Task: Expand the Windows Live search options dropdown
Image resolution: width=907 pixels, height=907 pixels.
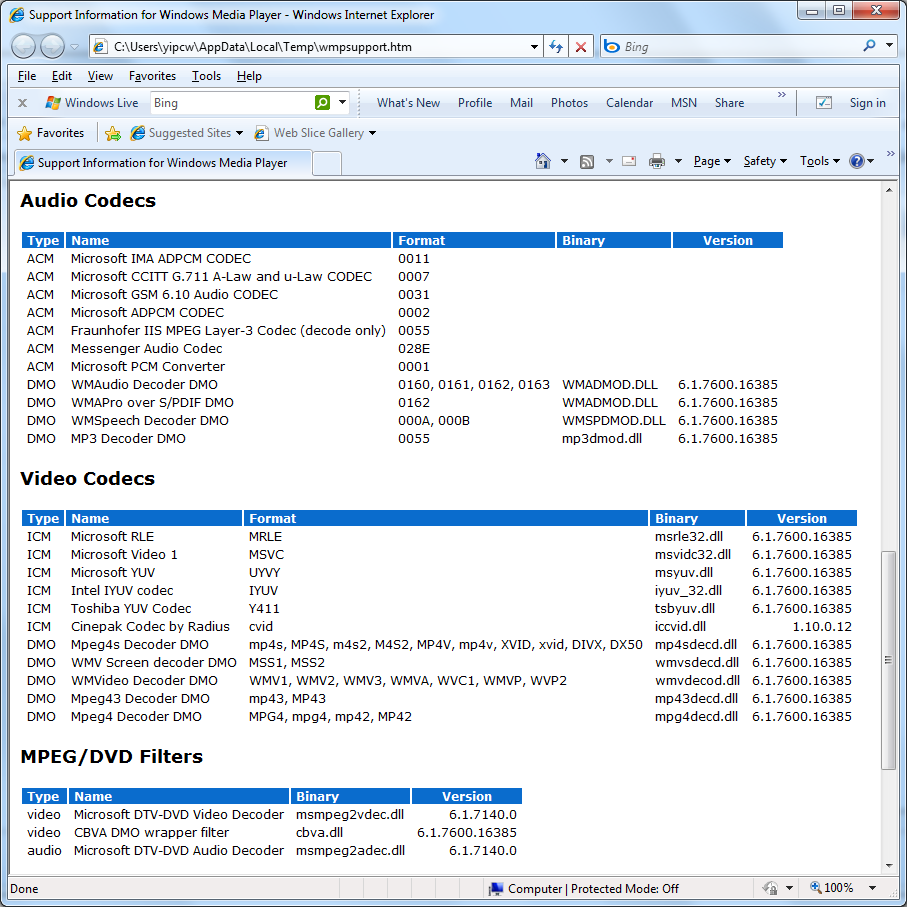Action: pos(342,103)
